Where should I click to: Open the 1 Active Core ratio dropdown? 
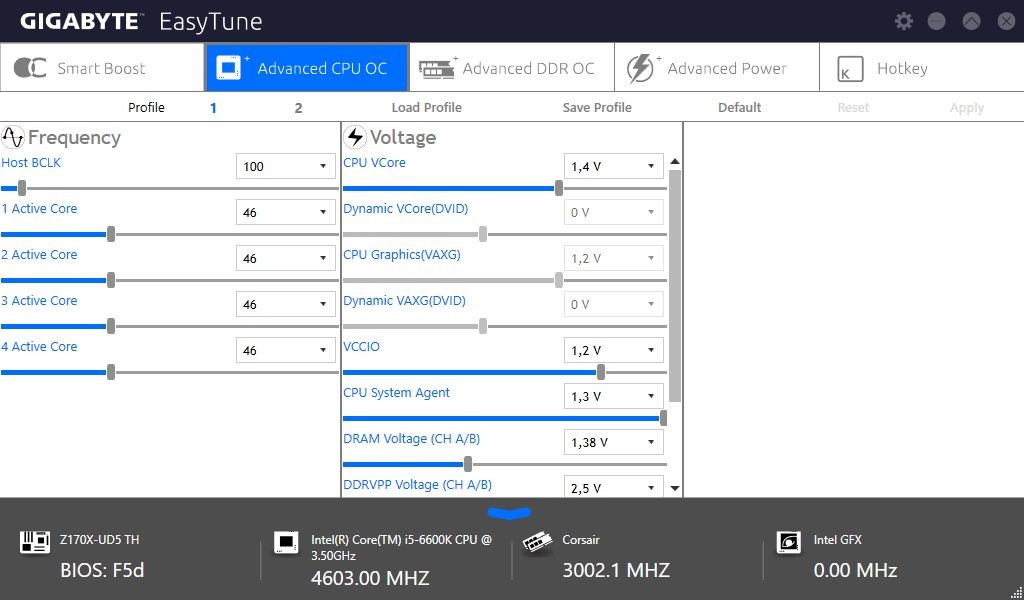(285, 212)
